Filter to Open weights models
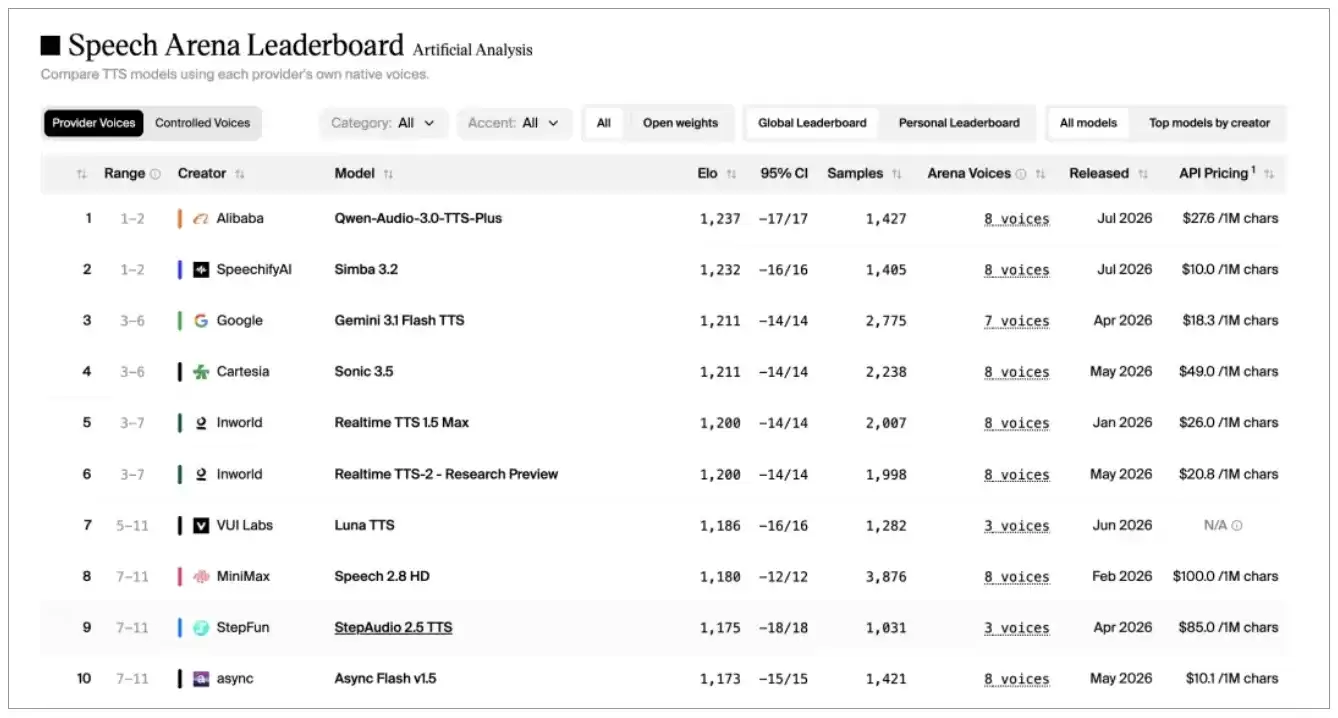 pyautogui.click(x=680, y=123)
